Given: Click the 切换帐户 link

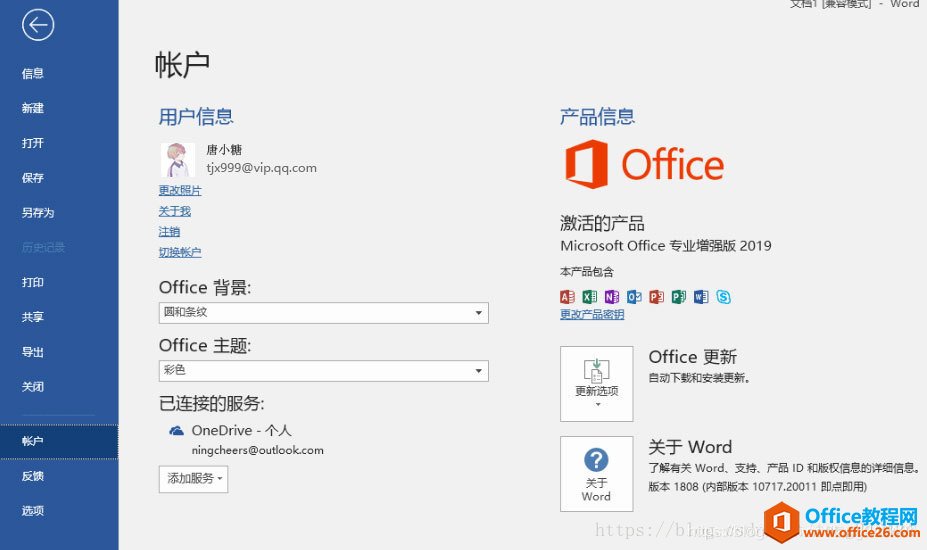Looking at the screenshot, I should click(x=180, y=253).
